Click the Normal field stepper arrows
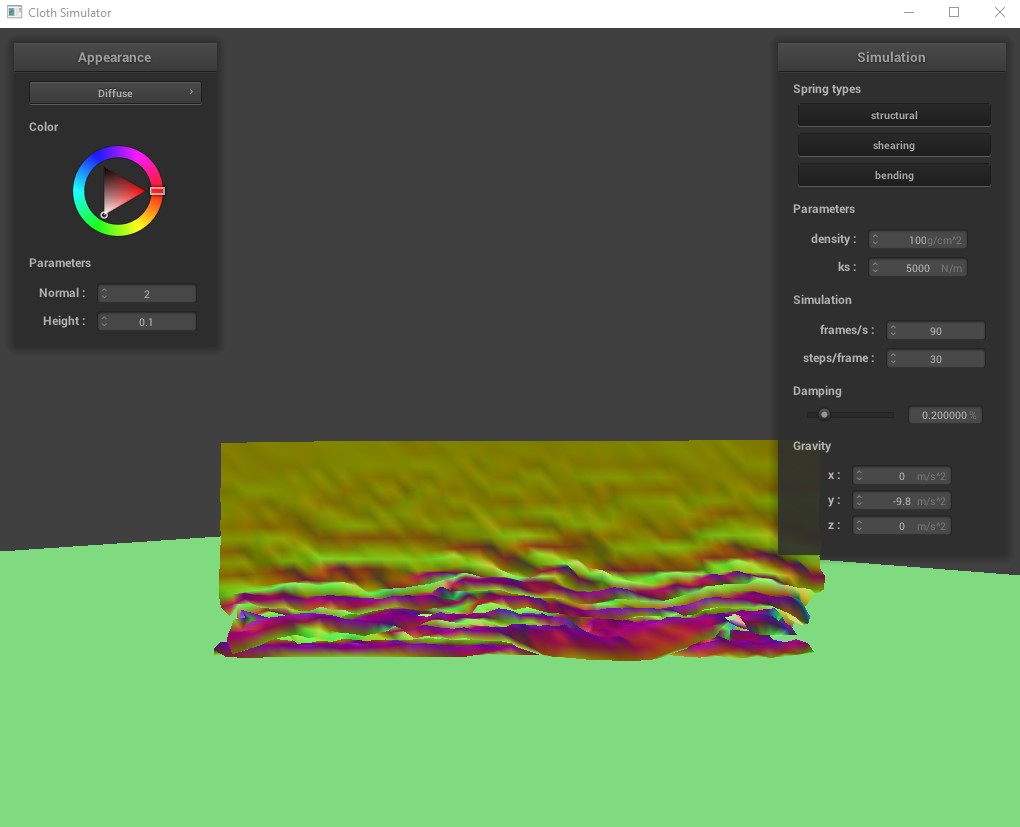Screen dimensions: 1020x827 (104, 293)
